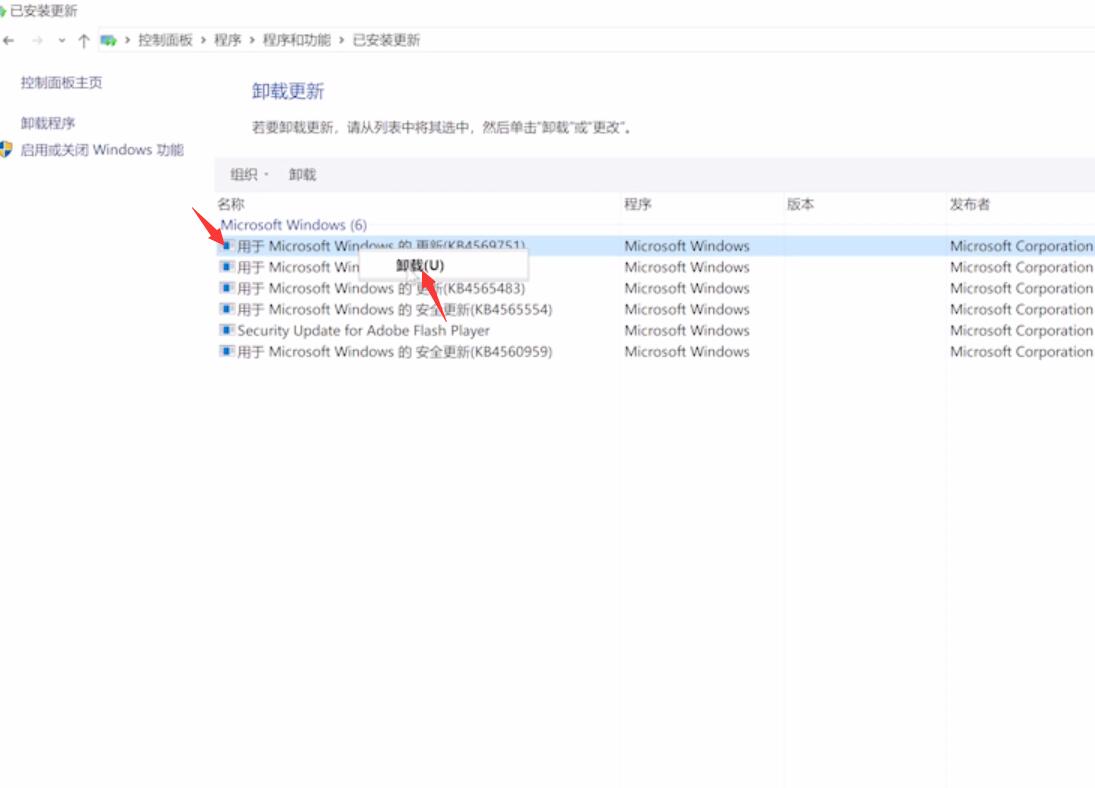
Task: Click the update icon of the KB4565554 row
Action: [226, 309]
